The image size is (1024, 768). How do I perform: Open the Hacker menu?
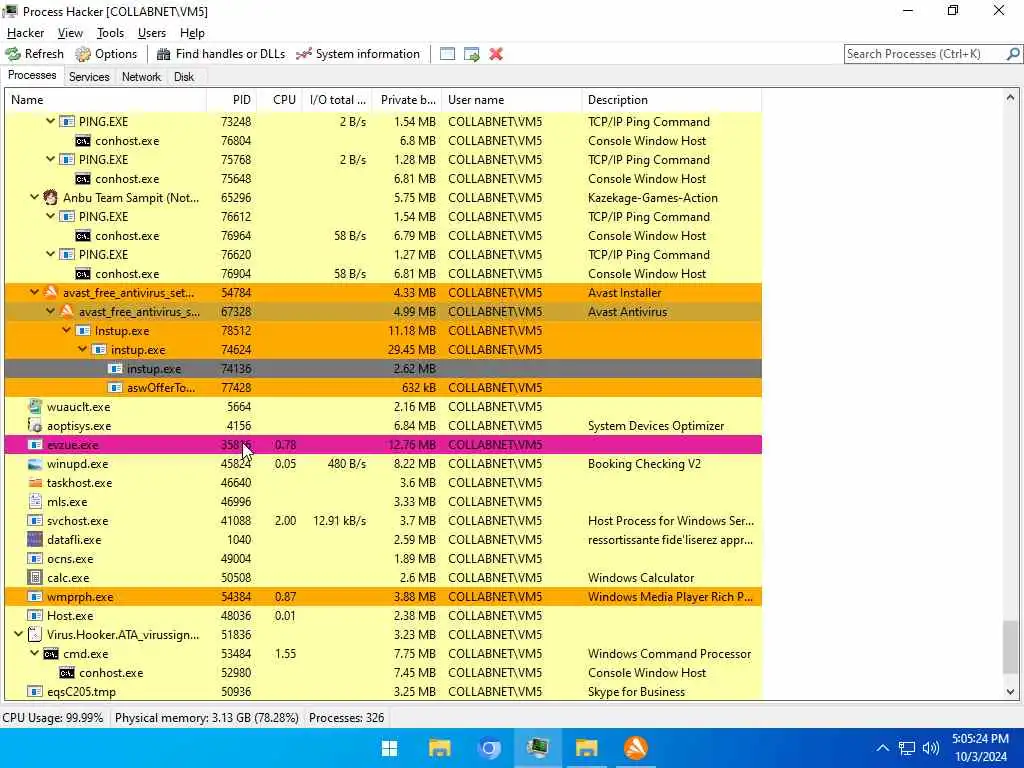click(x=25, y=33)
